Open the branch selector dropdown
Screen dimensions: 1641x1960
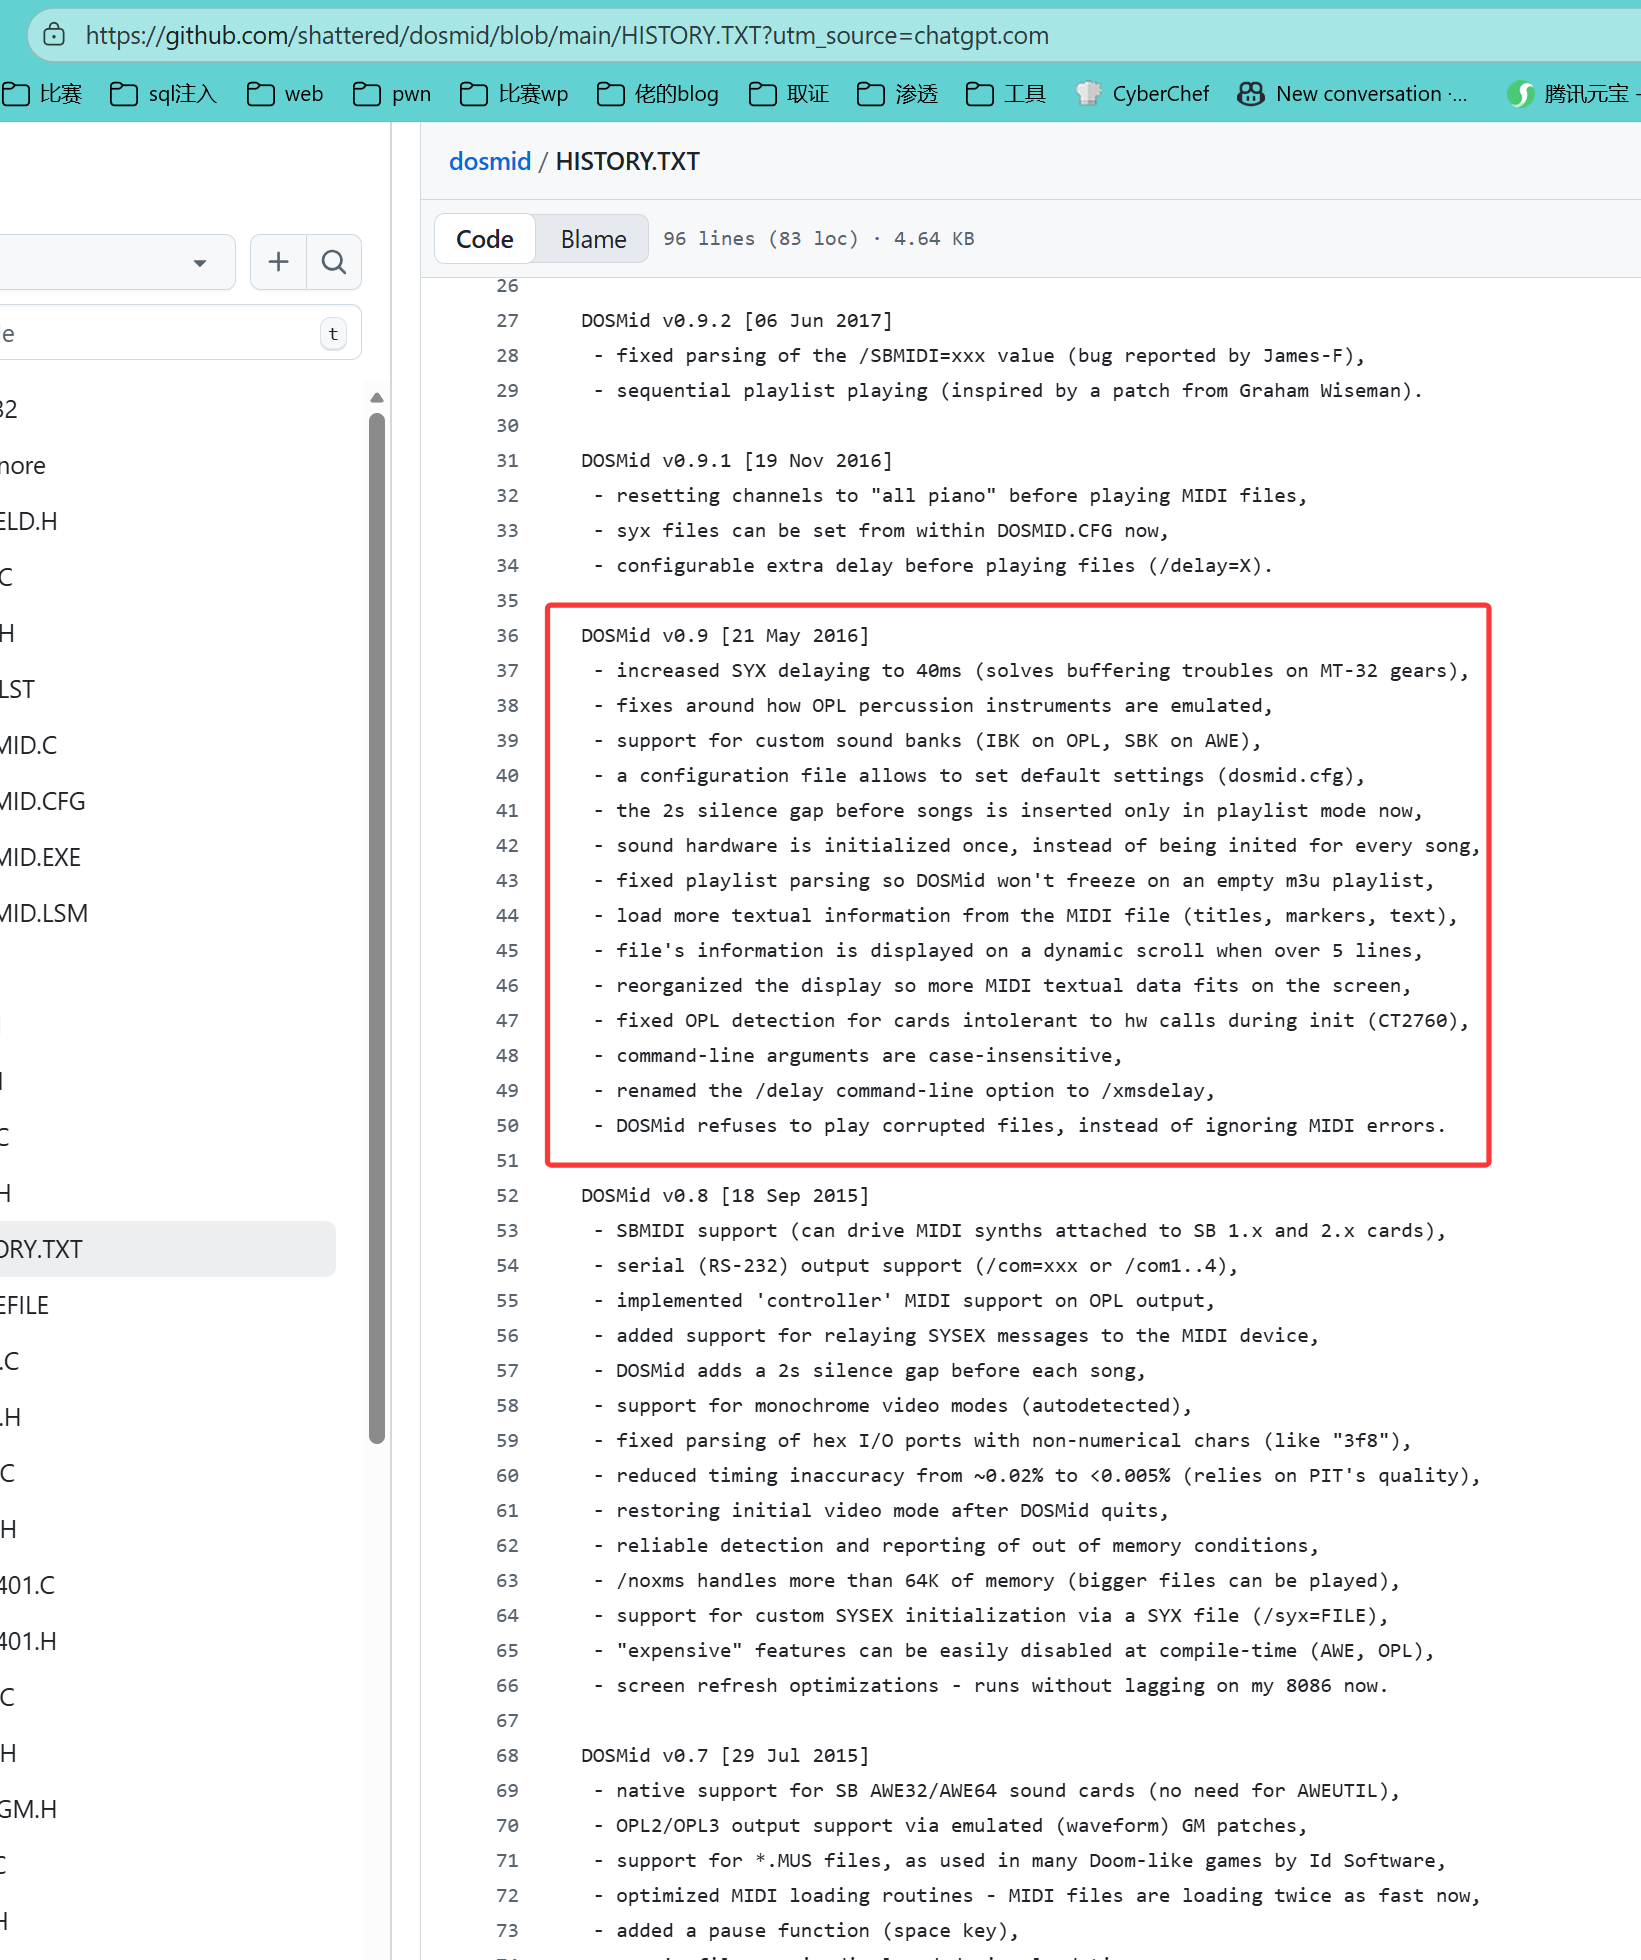tap(117, 262)
